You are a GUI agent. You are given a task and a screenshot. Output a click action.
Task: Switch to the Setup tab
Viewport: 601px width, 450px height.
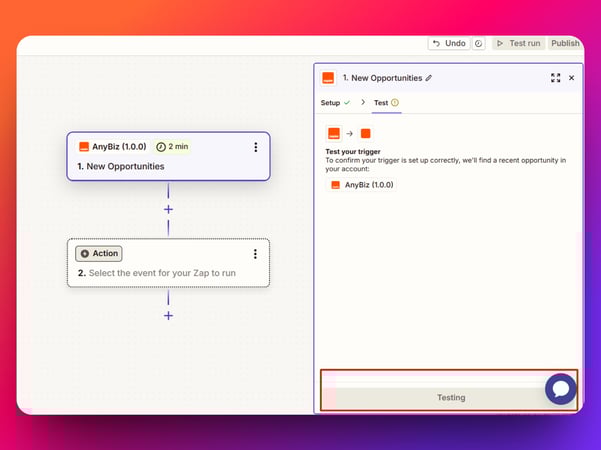[x=335, y=103]
